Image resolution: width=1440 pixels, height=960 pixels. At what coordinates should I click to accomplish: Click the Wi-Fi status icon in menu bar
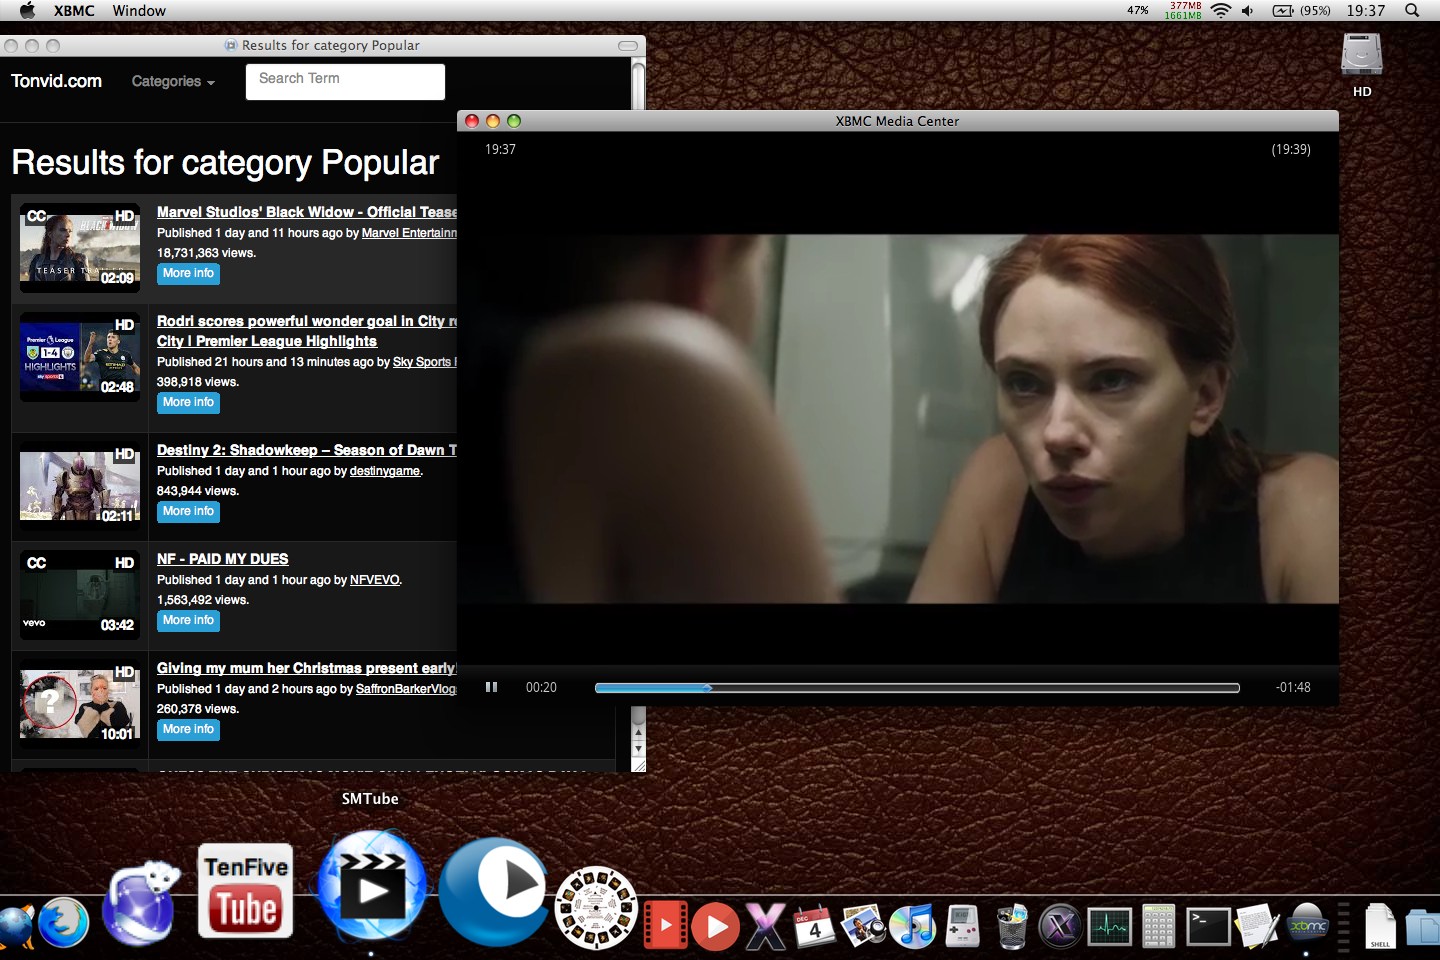[1220, 10]
